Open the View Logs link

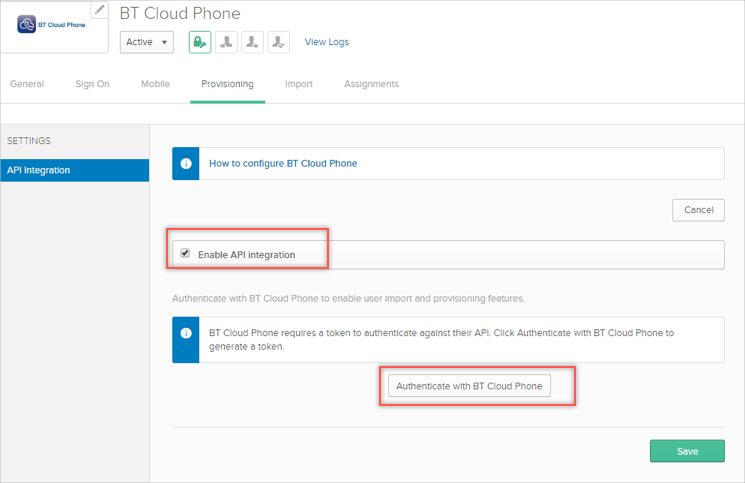(x=327, y=42)
